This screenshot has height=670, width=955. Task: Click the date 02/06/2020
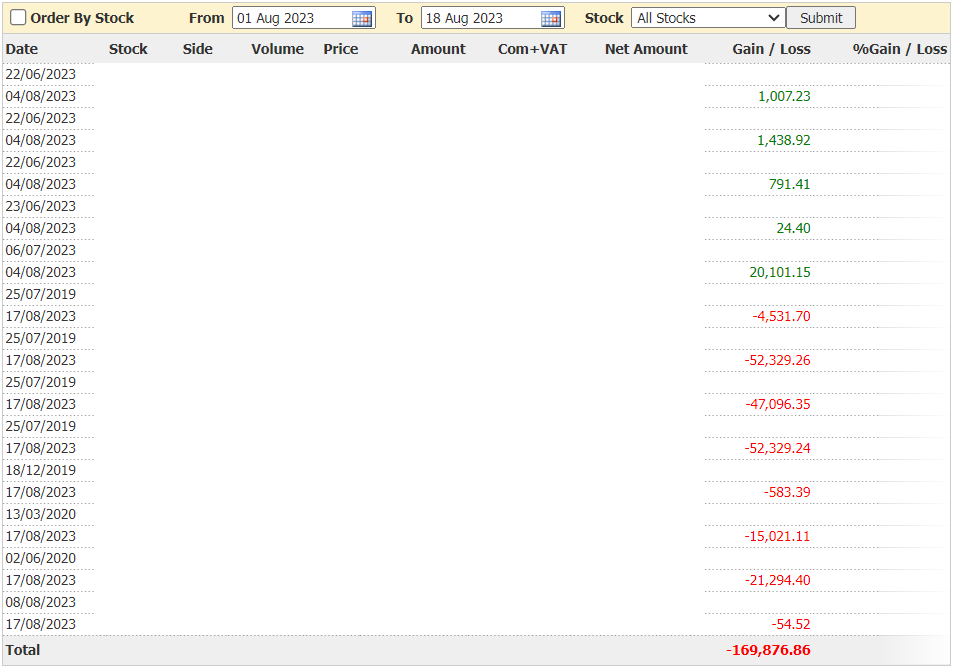coord(41,558)
